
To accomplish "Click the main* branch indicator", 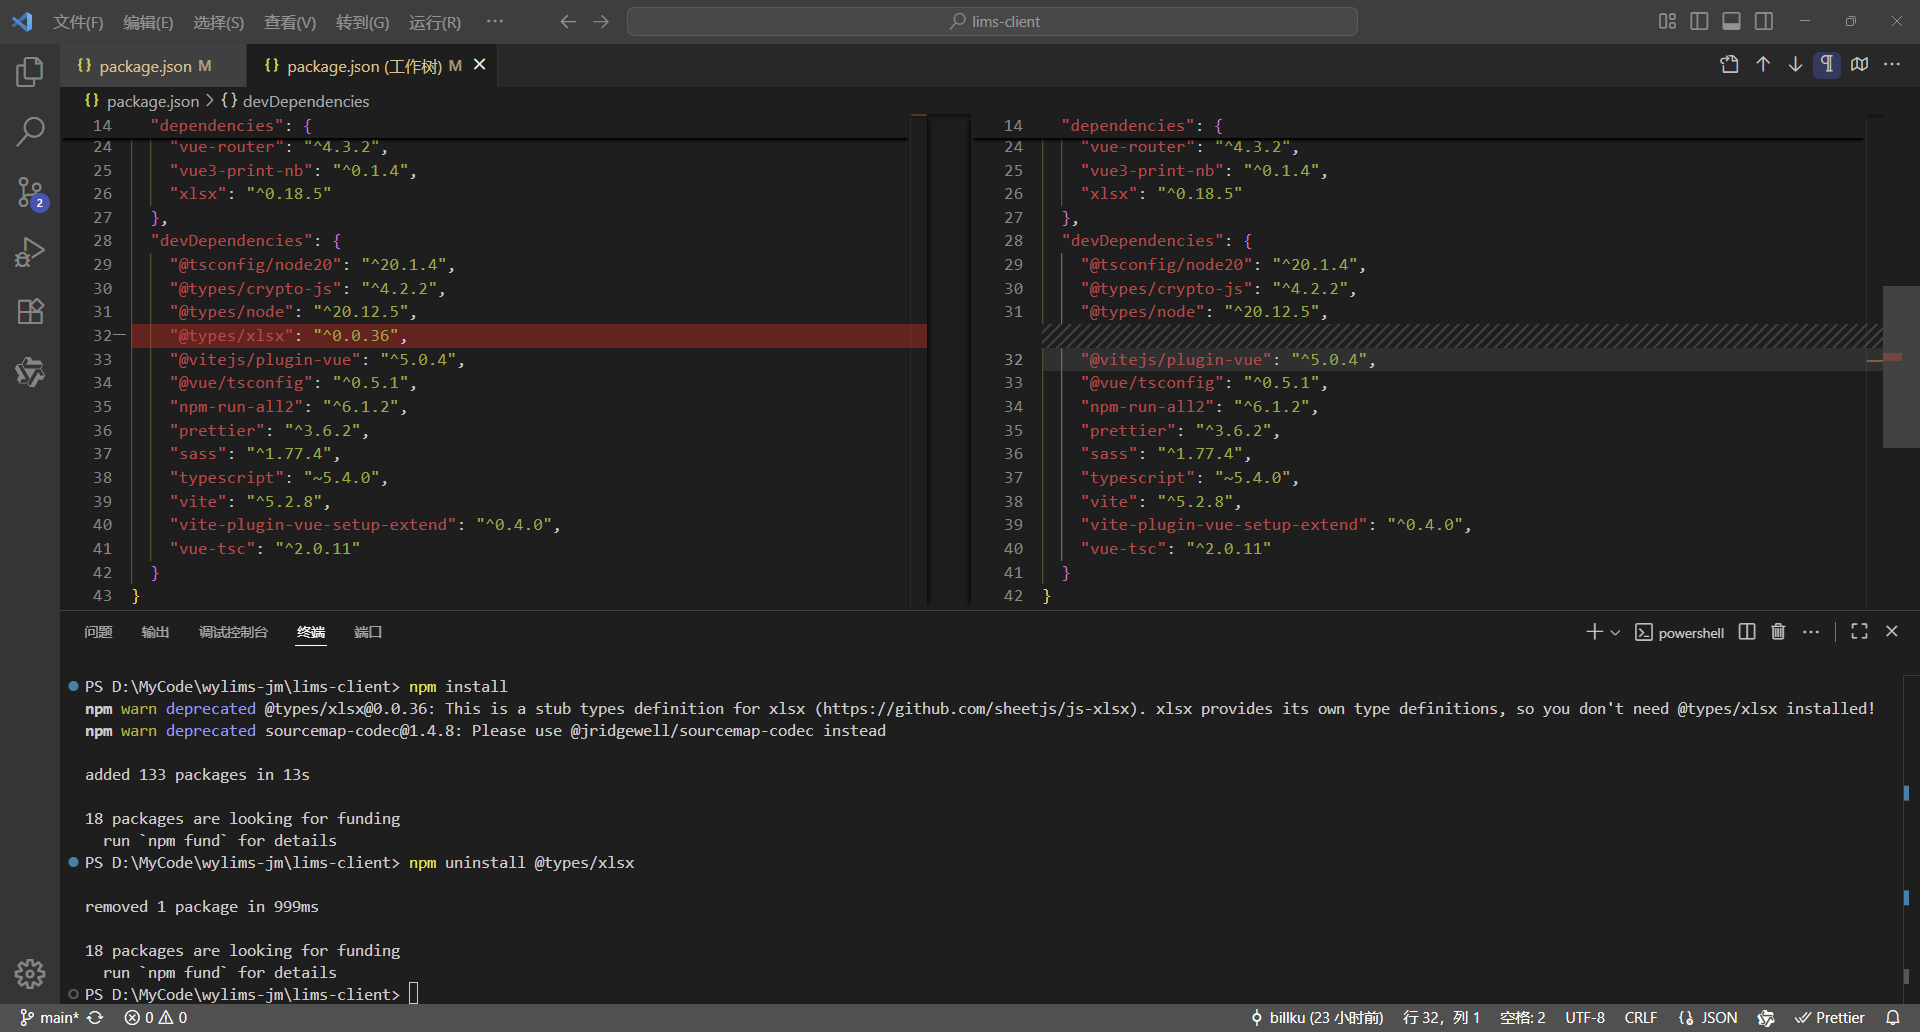I will tap(52, 1017).
